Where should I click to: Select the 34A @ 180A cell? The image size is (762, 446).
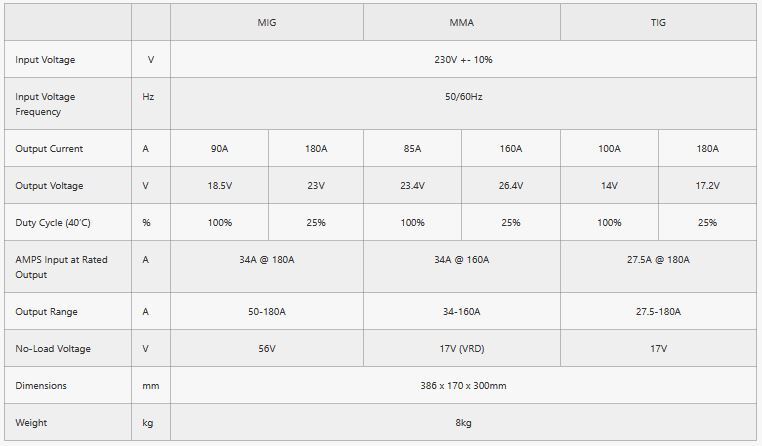point(267,267)
